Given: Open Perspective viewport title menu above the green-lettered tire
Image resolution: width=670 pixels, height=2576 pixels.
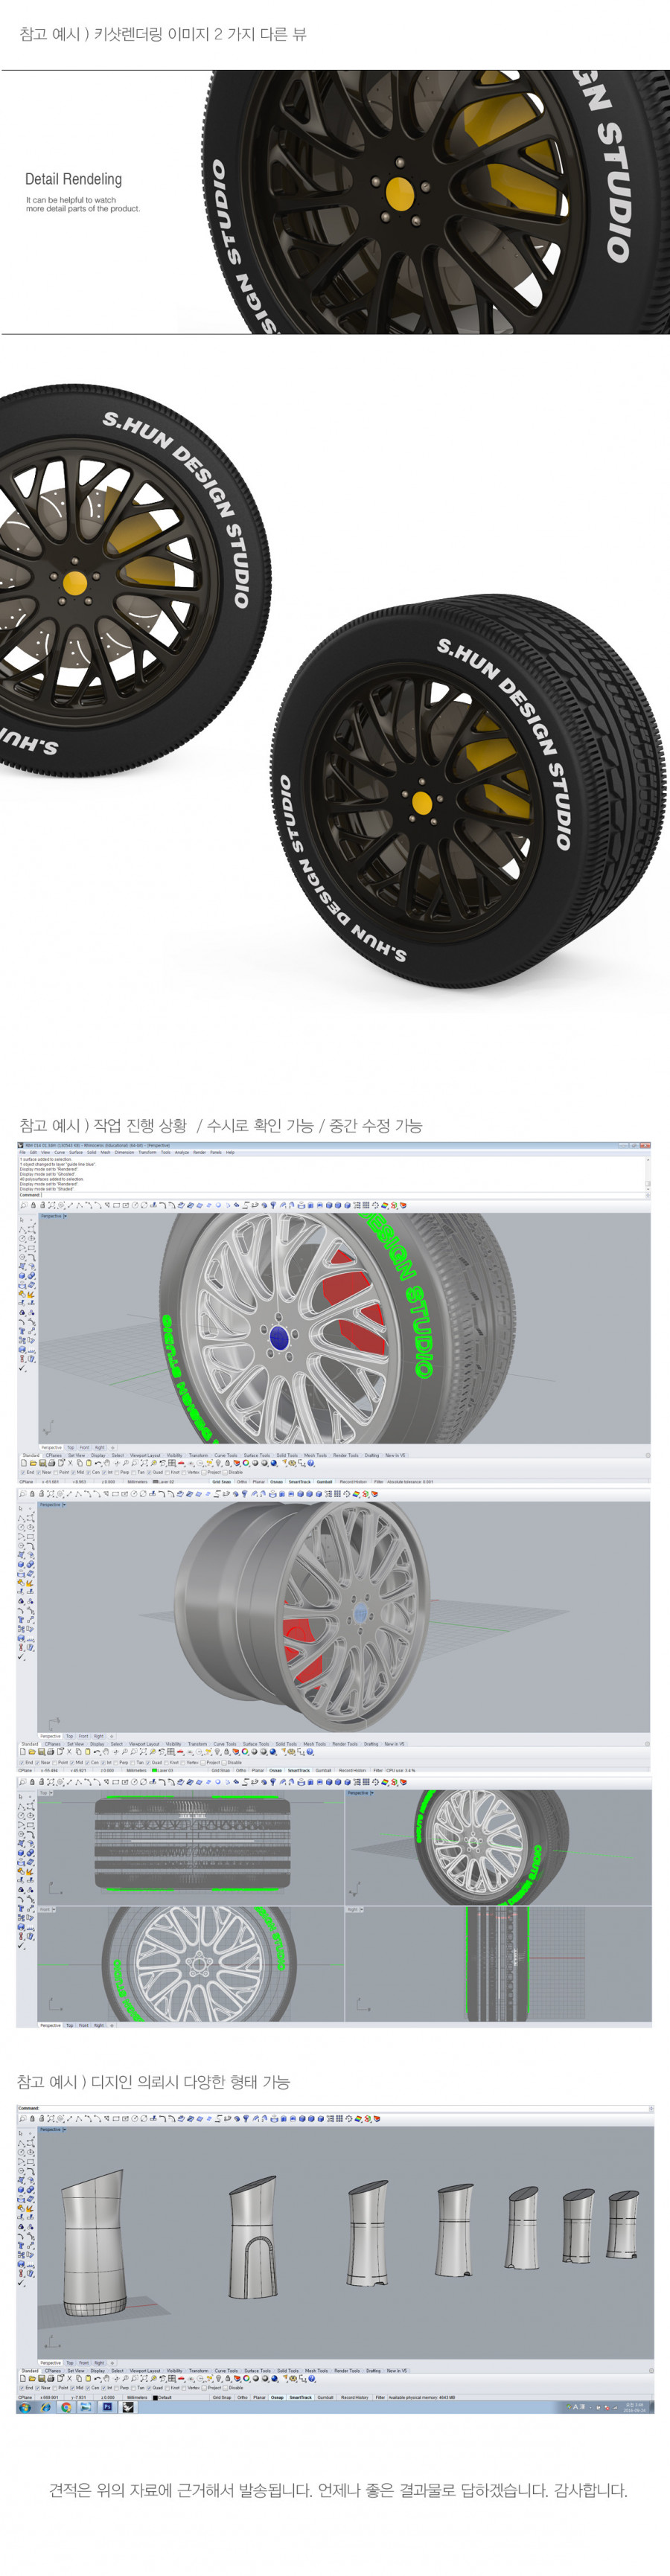Looking at the screenshot, I should pyautogui.click(x=54, y=1217).
